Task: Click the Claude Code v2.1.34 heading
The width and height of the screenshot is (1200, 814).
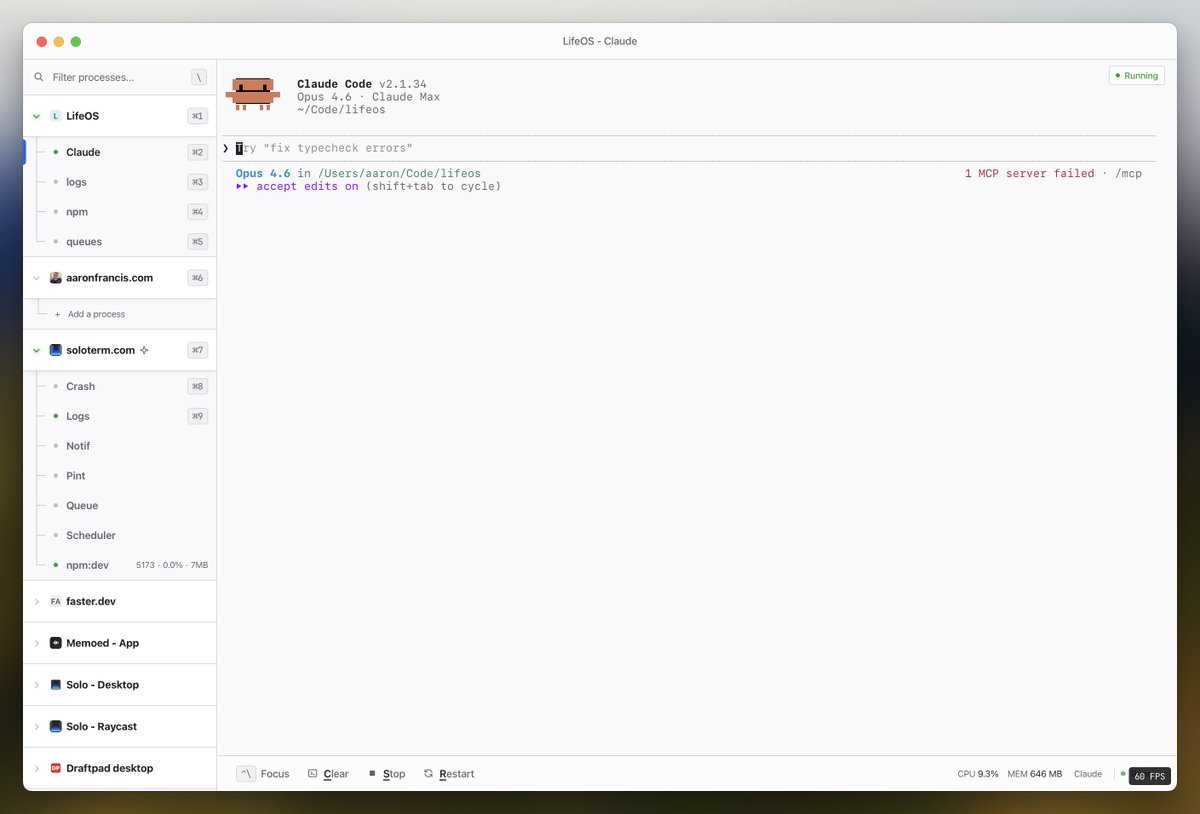Action: pyautogui.click(x=362, y=84)
